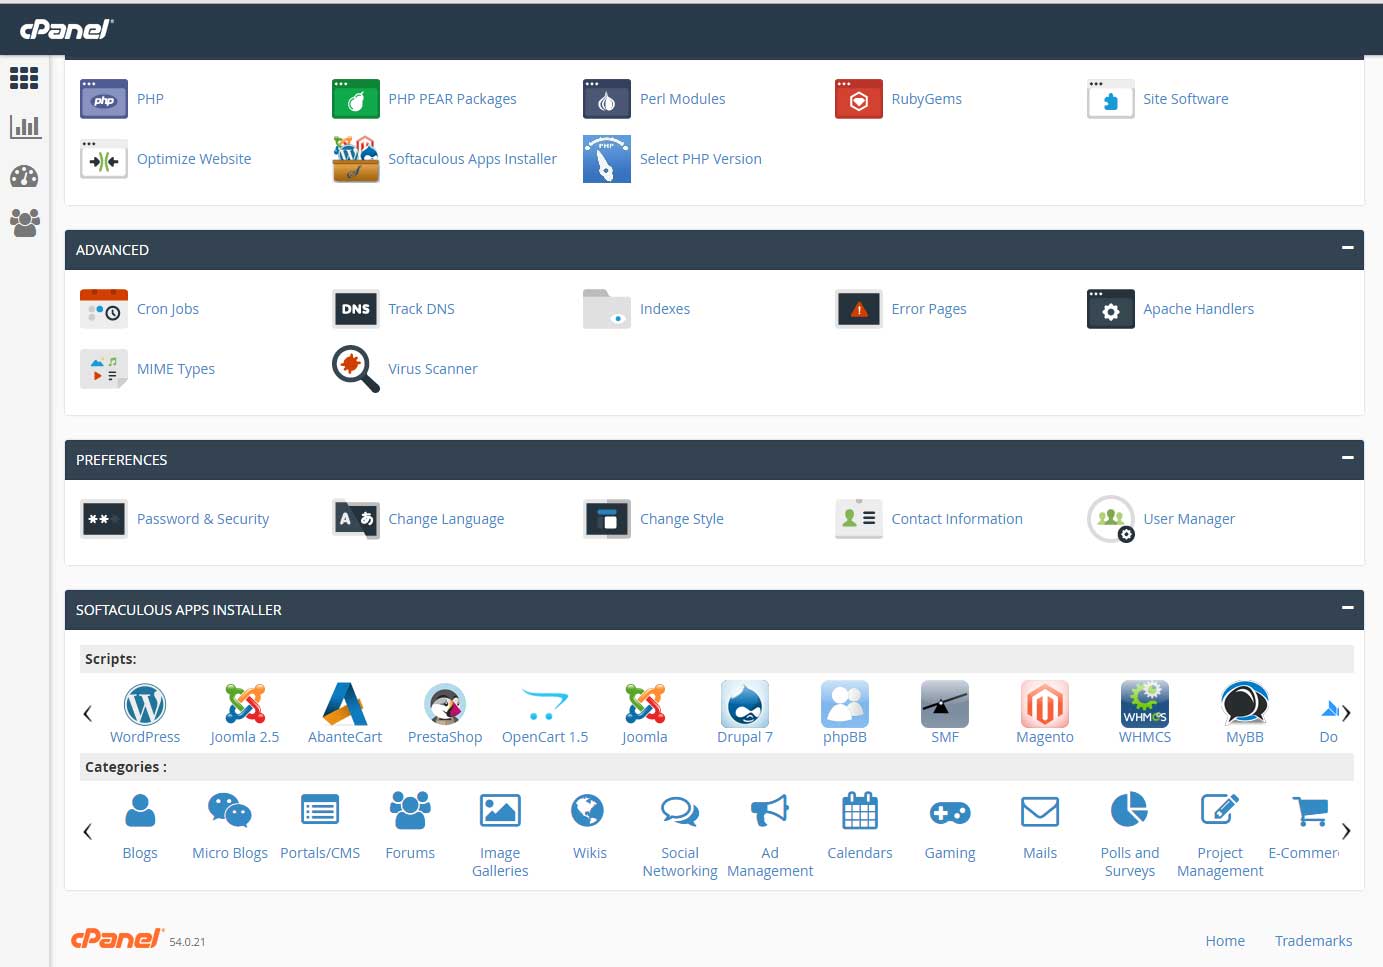
Task: Select SMF script icon
Action: (945, 705)
